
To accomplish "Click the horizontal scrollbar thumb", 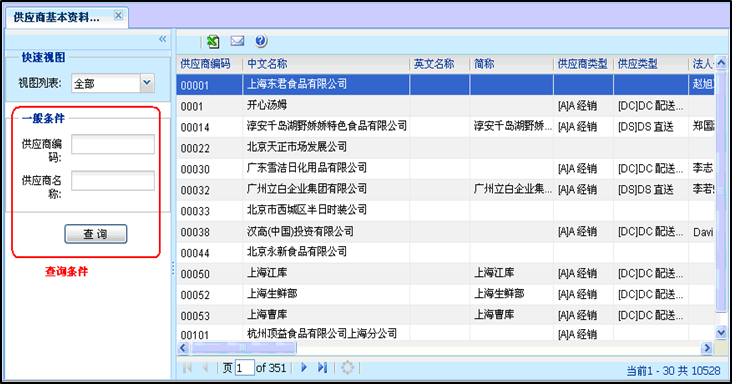I will tap(243, 348).
